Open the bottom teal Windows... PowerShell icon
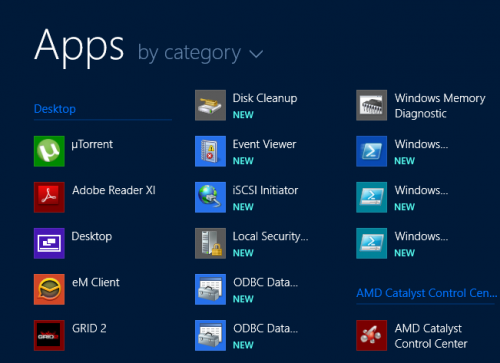 [x=372, y=243]
